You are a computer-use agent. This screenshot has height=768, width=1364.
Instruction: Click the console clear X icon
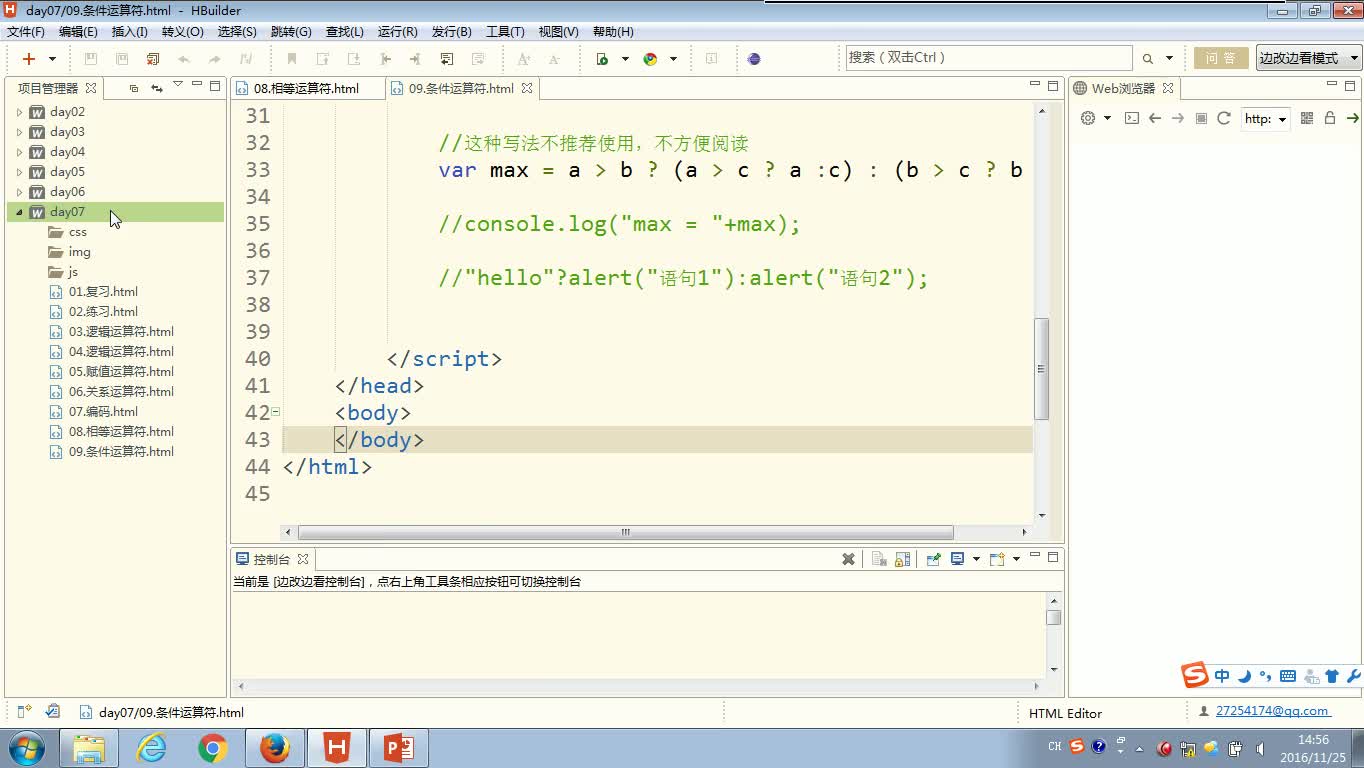tap(848, 559)
